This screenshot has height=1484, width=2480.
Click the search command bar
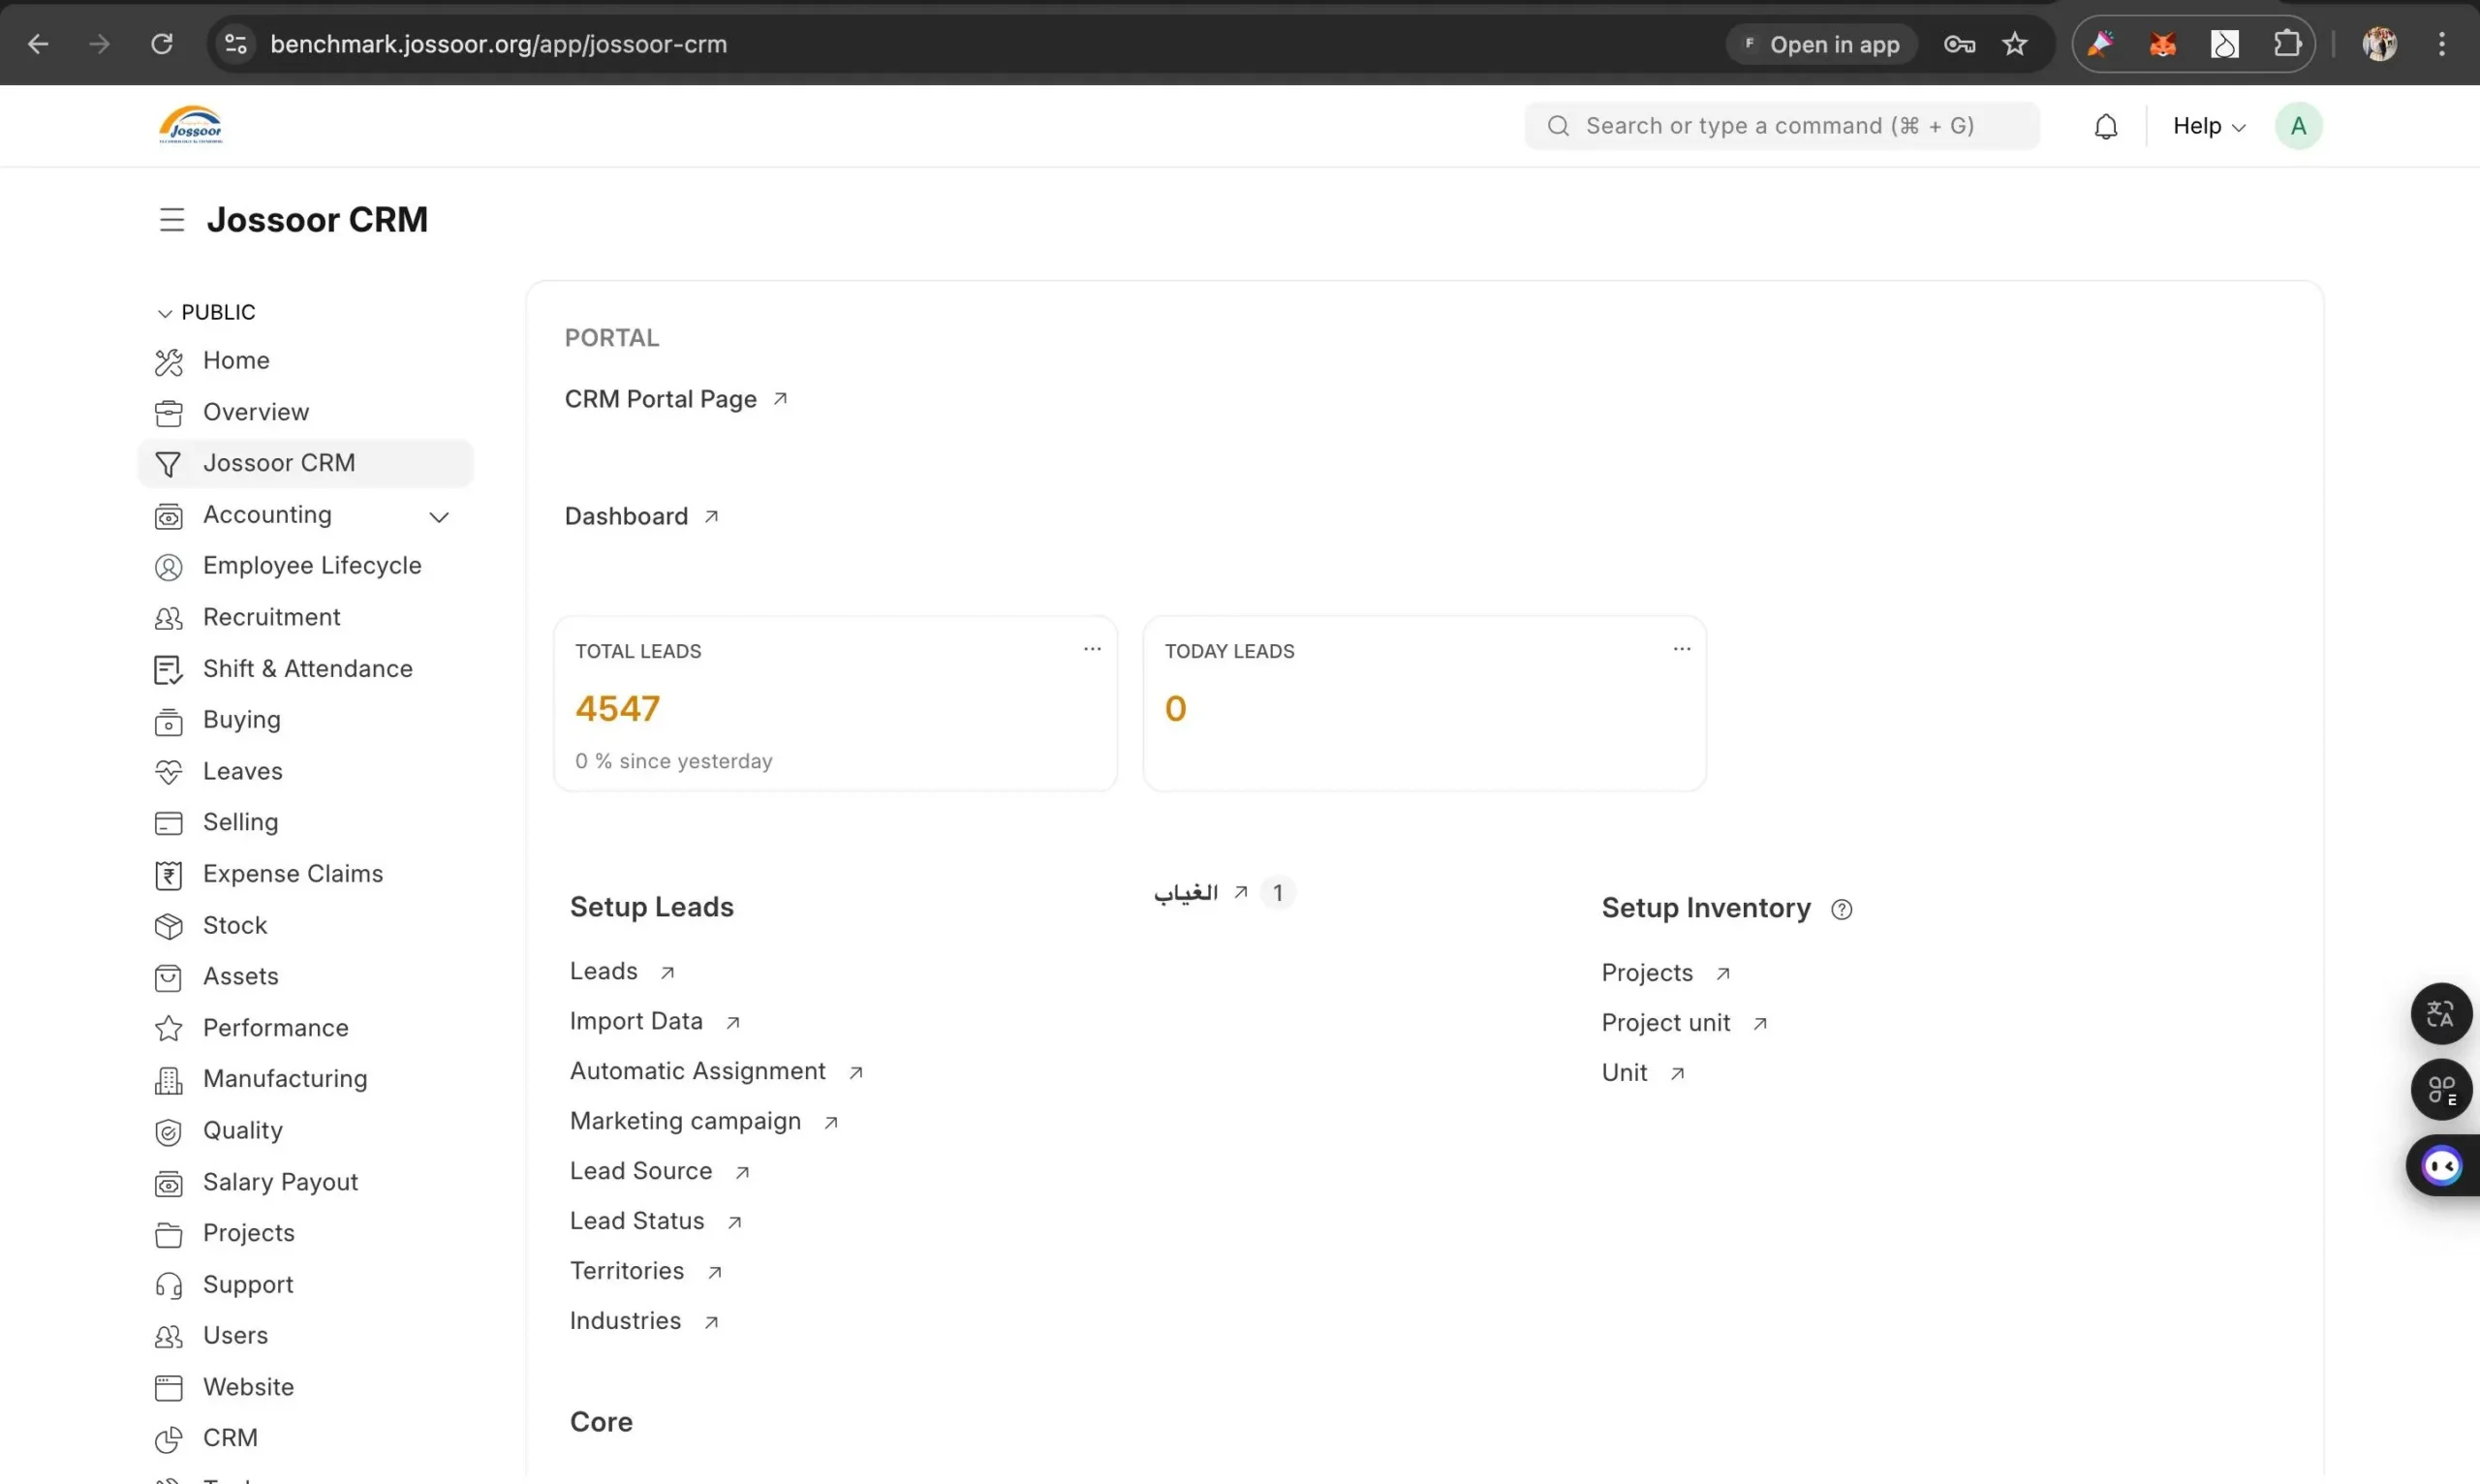coord(1780,126)
